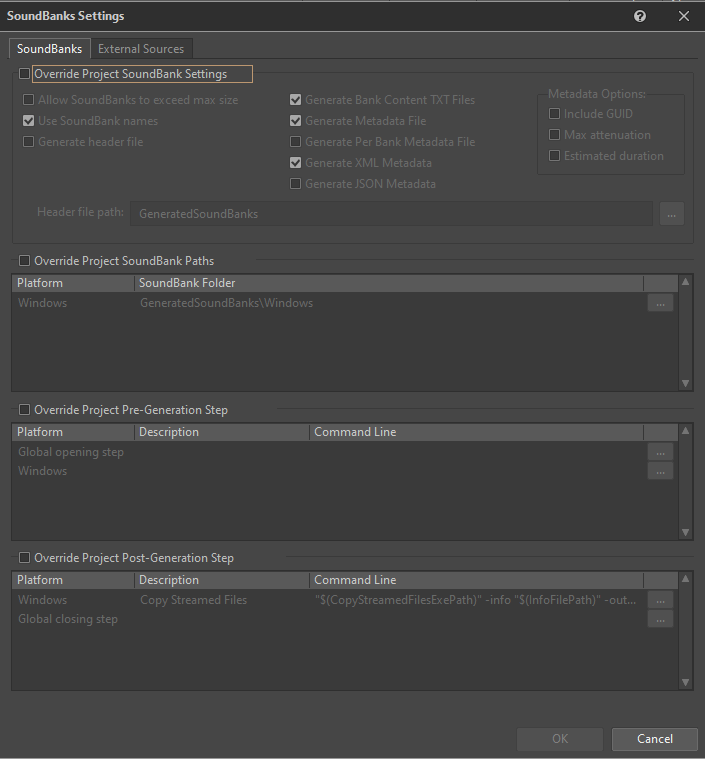Cancel the SoundBanks Settings dialog
Screen dimensions: 705x759
tap(655, 739)
